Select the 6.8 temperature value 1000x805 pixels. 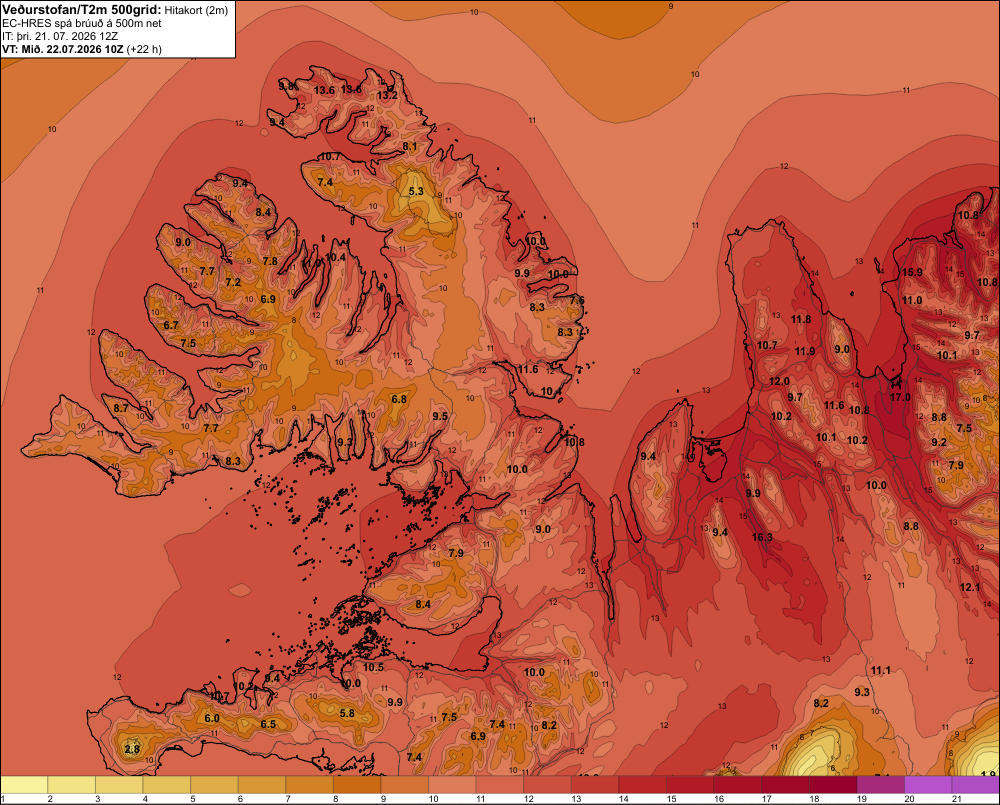399,399
